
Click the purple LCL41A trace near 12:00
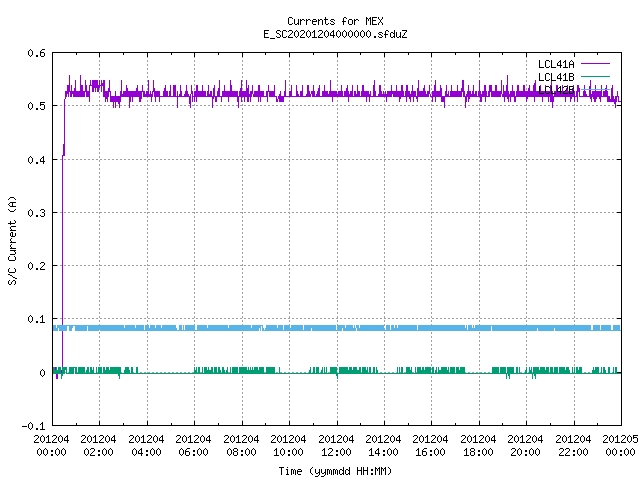coord(337,94)
